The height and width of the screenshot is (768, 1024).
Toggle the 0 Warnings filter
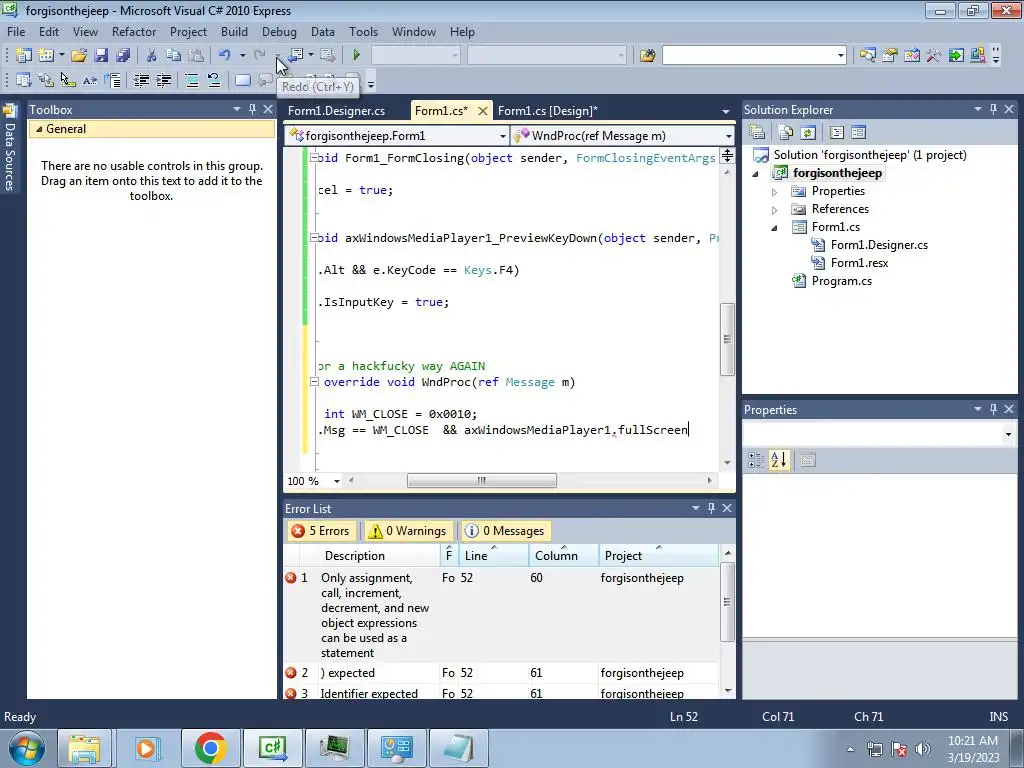(x=408, y=531)
